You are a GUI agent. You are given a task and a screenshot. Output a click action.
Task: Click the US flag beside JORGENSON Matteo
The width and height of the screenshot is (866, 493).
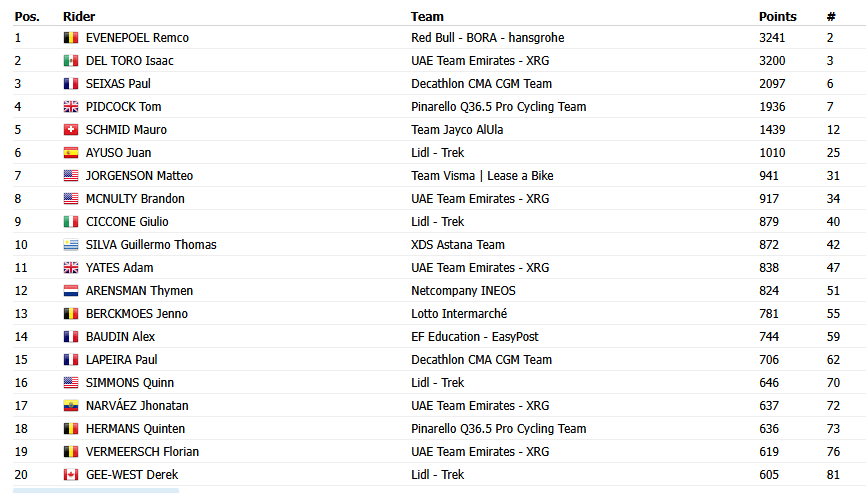click(71, 176)
